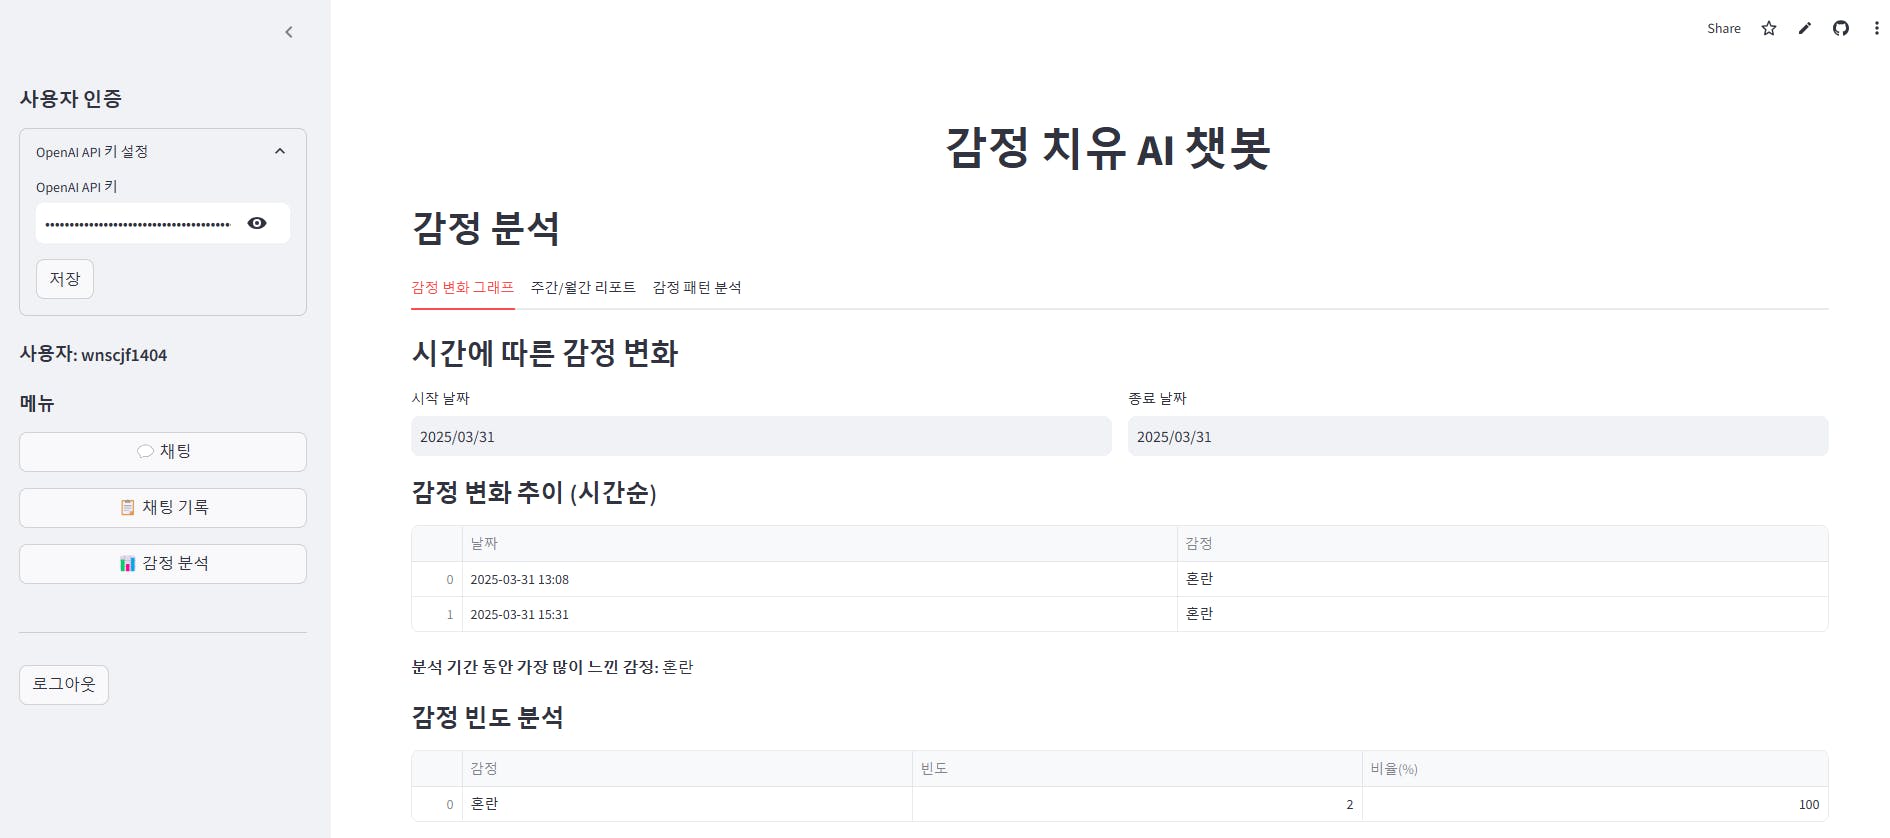Open the three-dot main menu

pyautogui.click(x=1876, y=28)
